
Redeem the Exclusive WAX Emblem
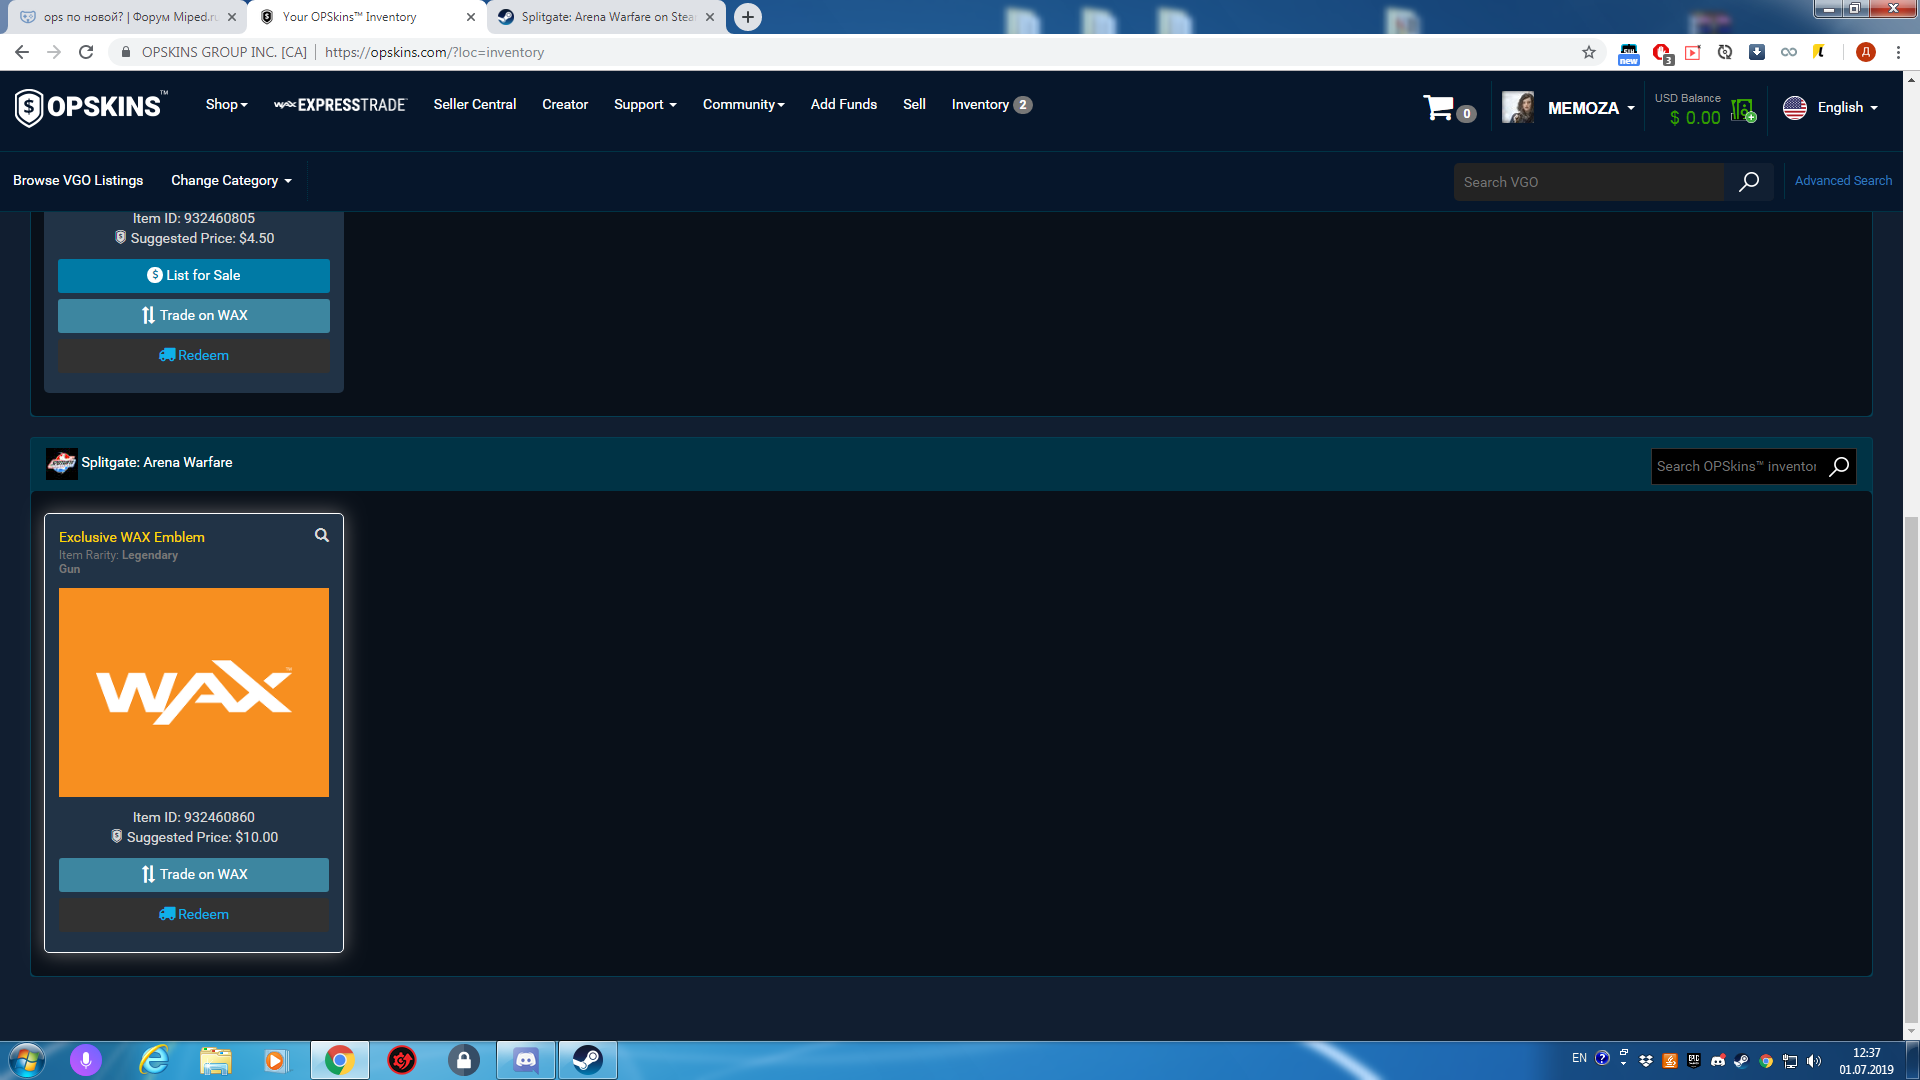point(194,915)
